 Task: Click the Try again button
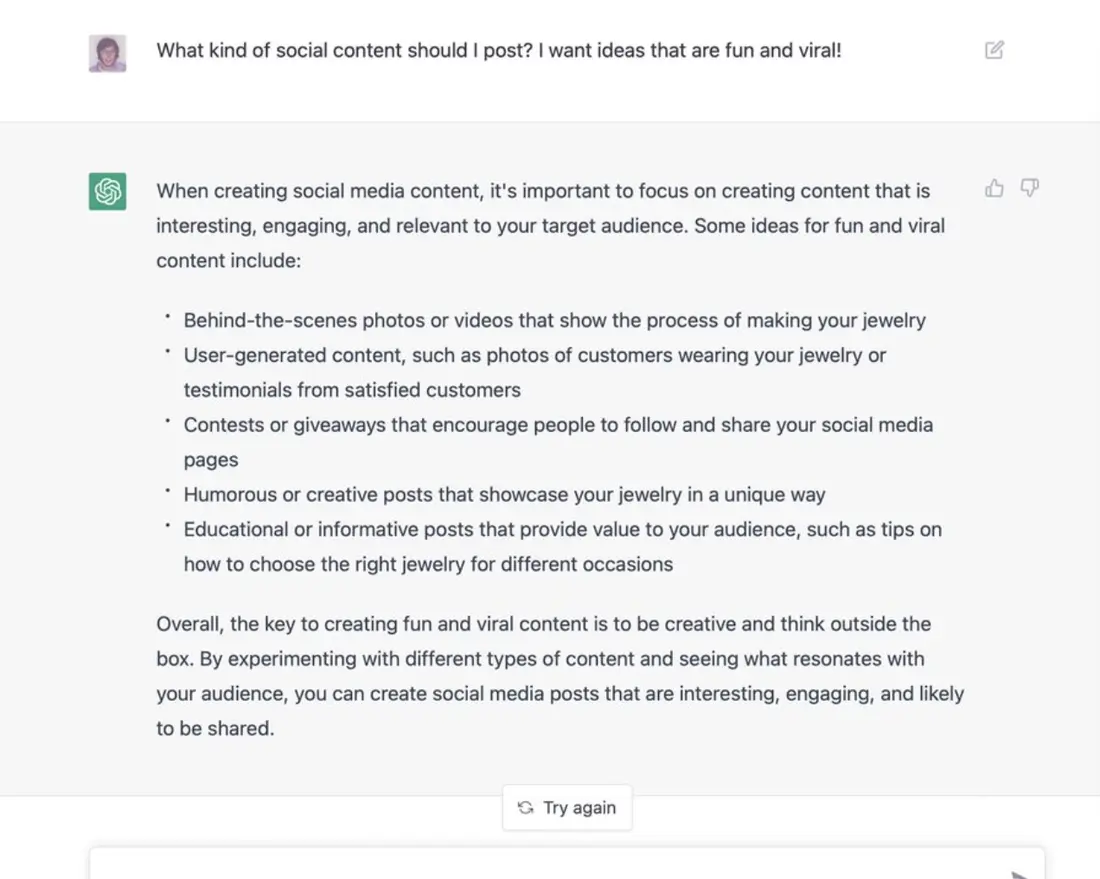[567, 807]
